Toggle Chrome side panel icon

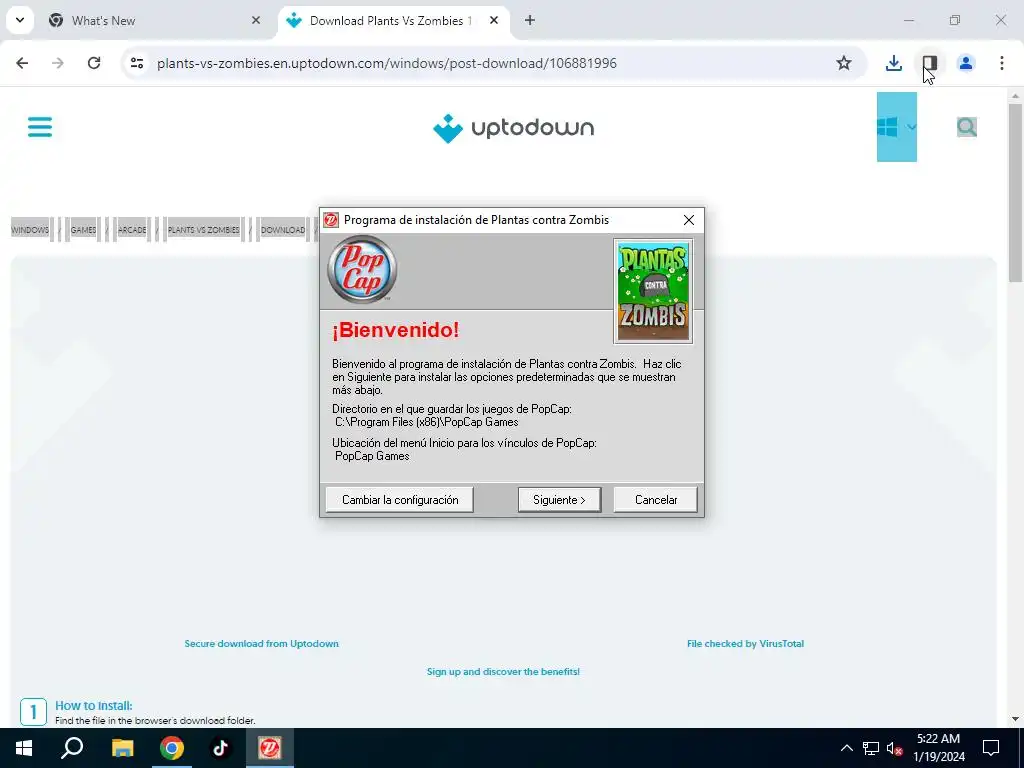pyautogui.click(x=930, y=63)
